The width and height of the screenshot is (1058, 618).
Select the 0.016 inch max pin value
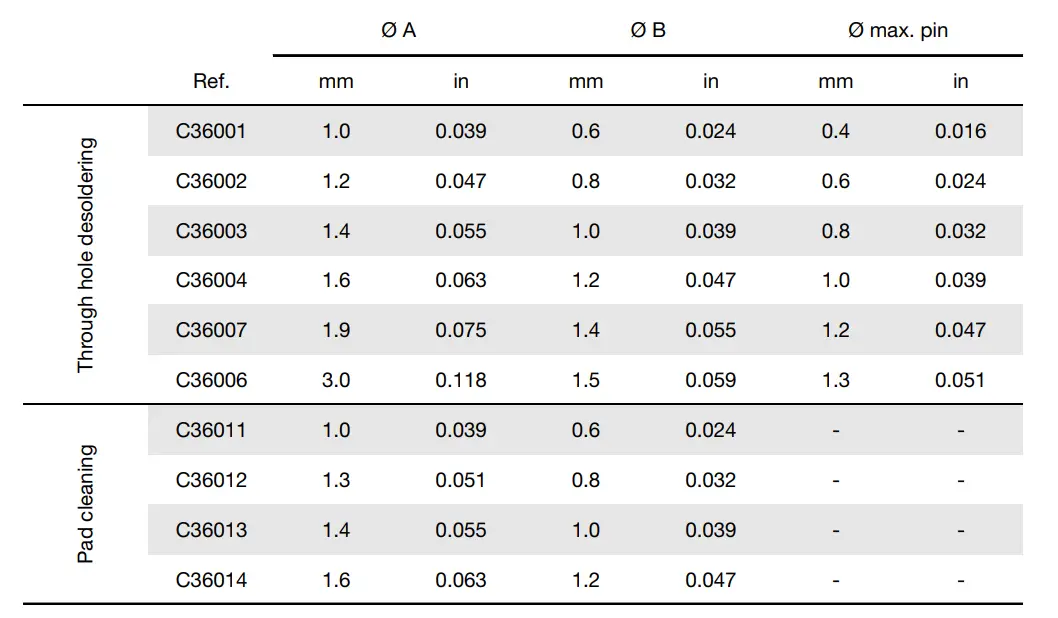pyautogui.click(x=960, y=131)
